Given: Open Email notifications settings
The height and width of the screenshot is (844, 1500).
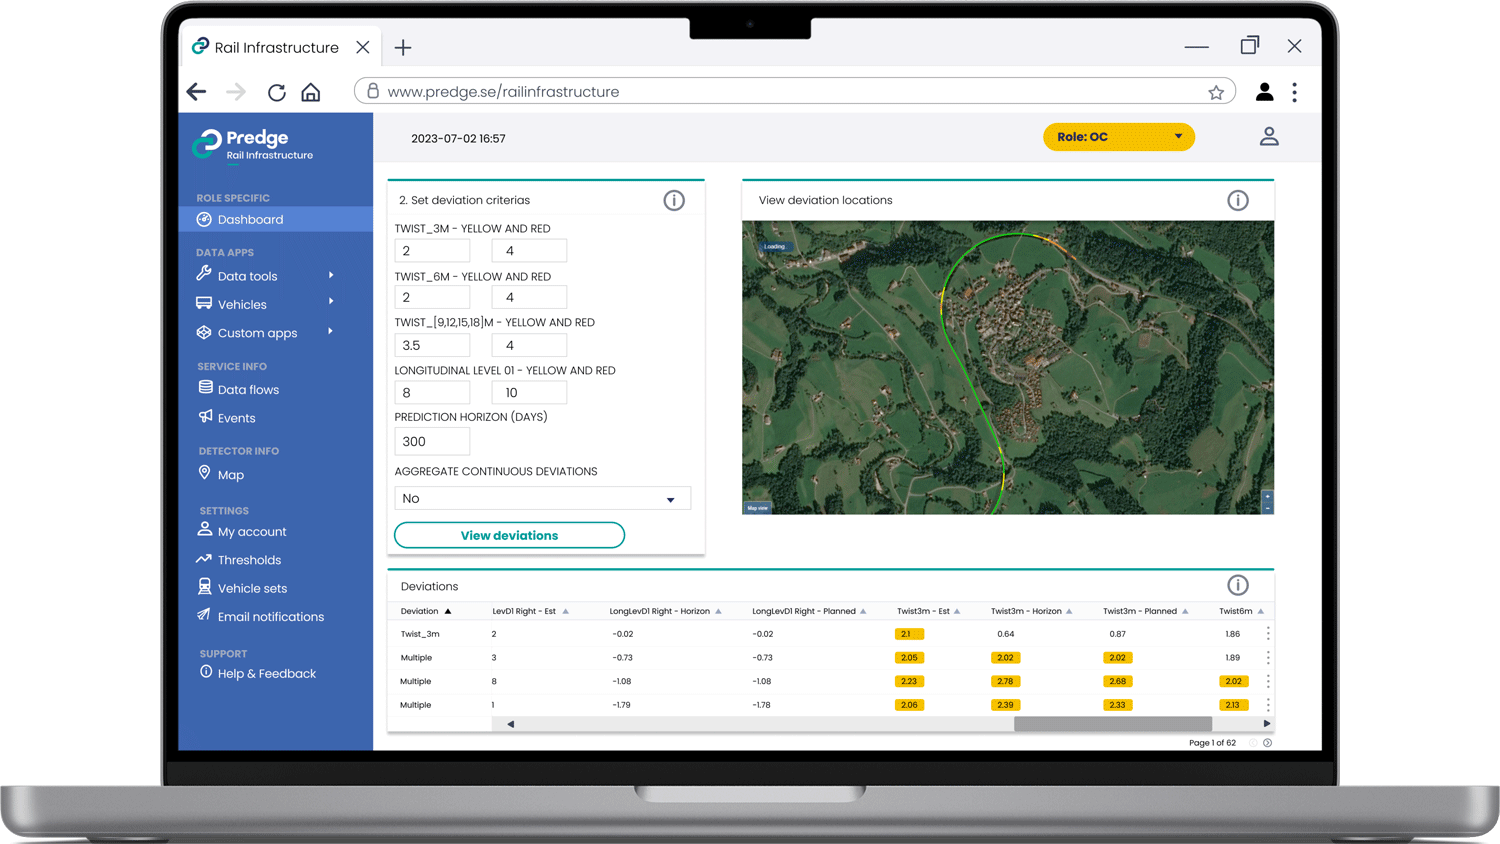Looking at the screenshot, I should pyautogui.click(x=271, y=617).
